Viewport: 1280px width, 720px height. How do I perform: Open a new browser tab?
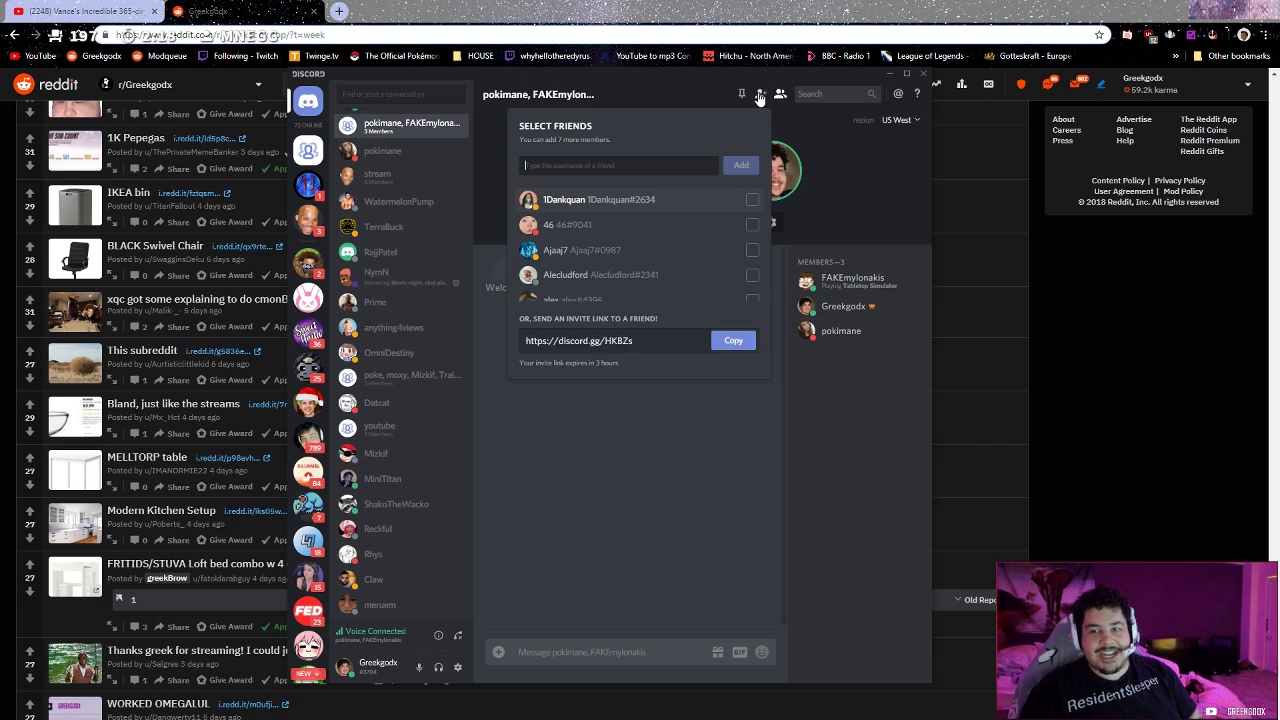coord(339,11)
